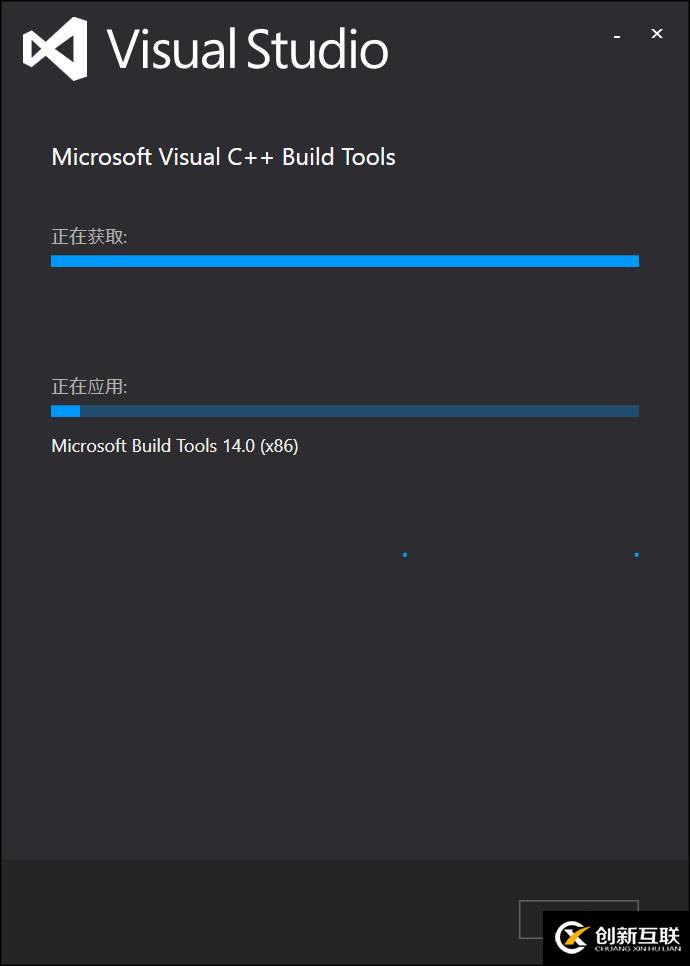
Task: Click the "Visual Studio" title text
Action: (x=247, y=50)
